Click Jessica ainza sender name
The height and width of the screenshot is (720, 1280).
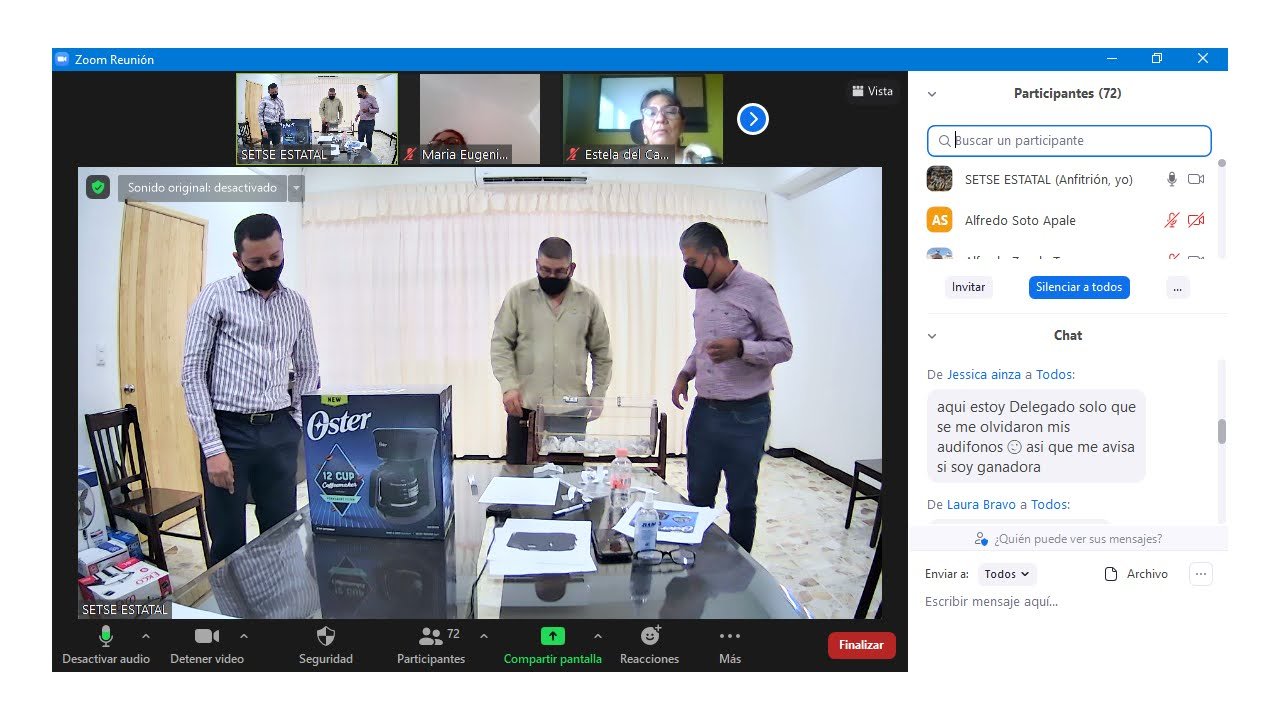(x=984, y=375)
